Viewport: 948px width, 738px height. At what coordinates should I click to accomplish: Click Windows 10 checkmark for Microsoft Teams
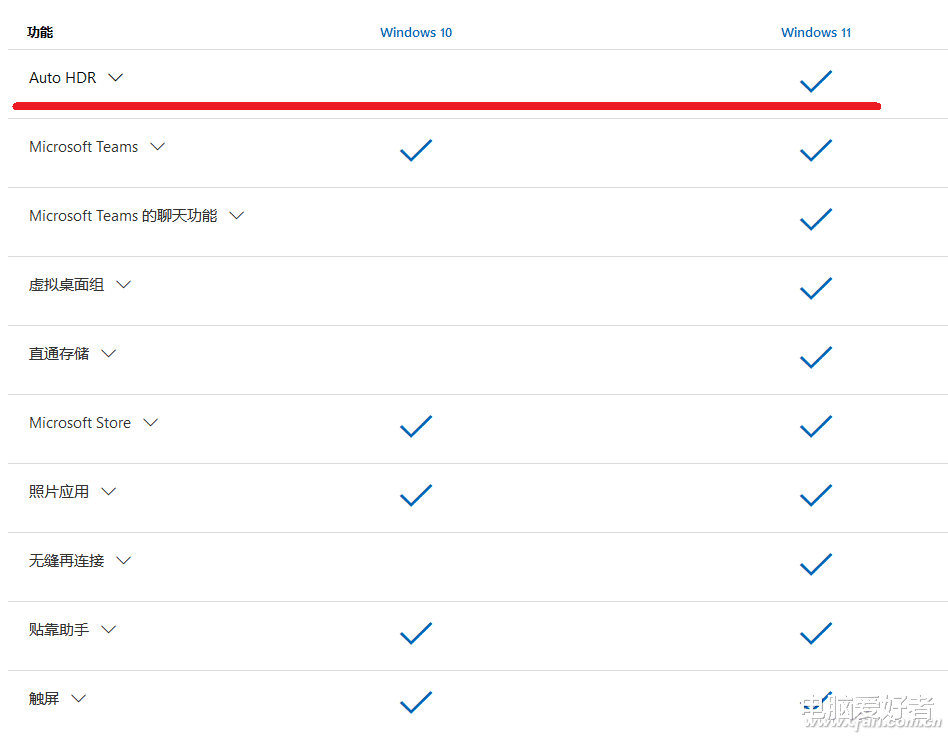tap(416, 150)
